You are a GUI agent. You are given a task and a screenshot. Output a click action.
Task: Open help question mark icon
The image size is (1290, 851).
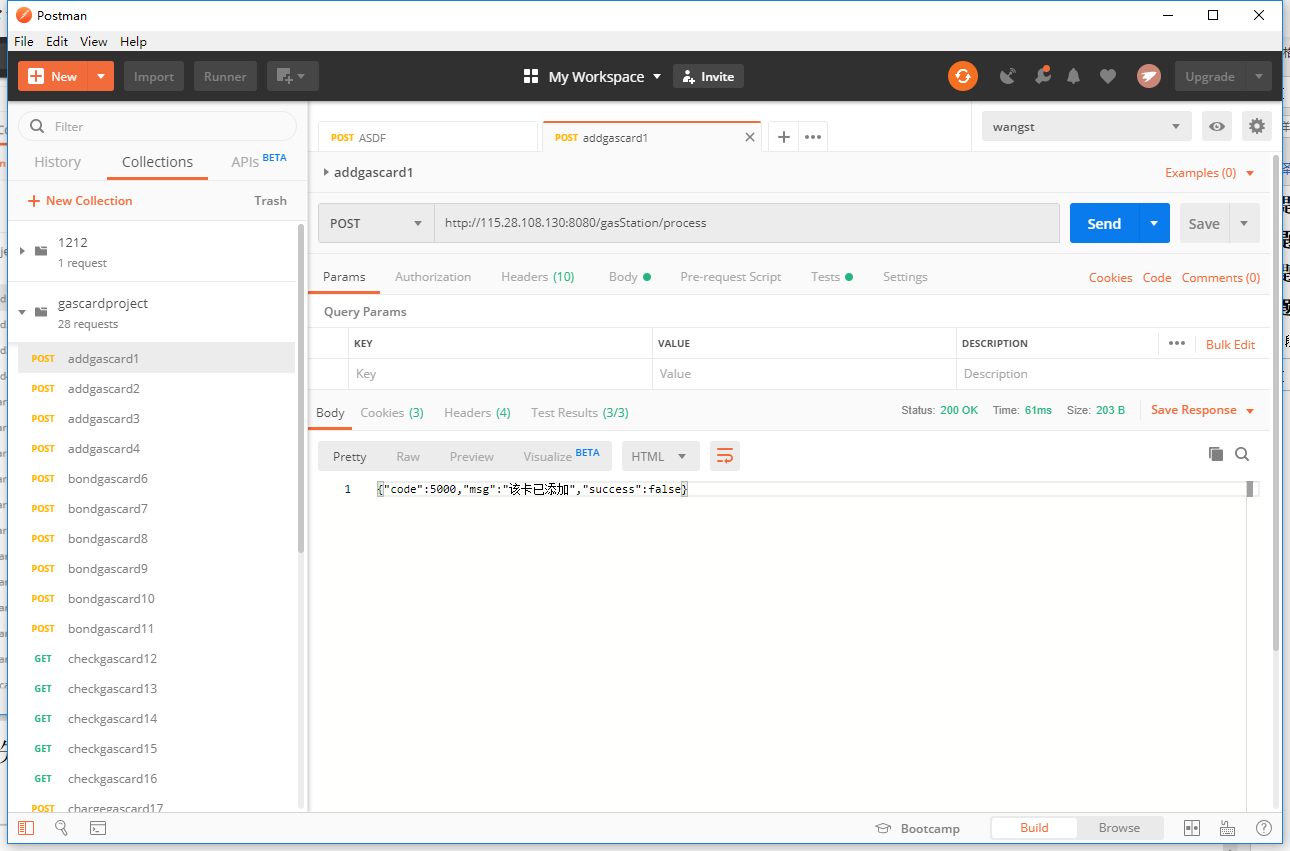click(x=1264, y=828)
